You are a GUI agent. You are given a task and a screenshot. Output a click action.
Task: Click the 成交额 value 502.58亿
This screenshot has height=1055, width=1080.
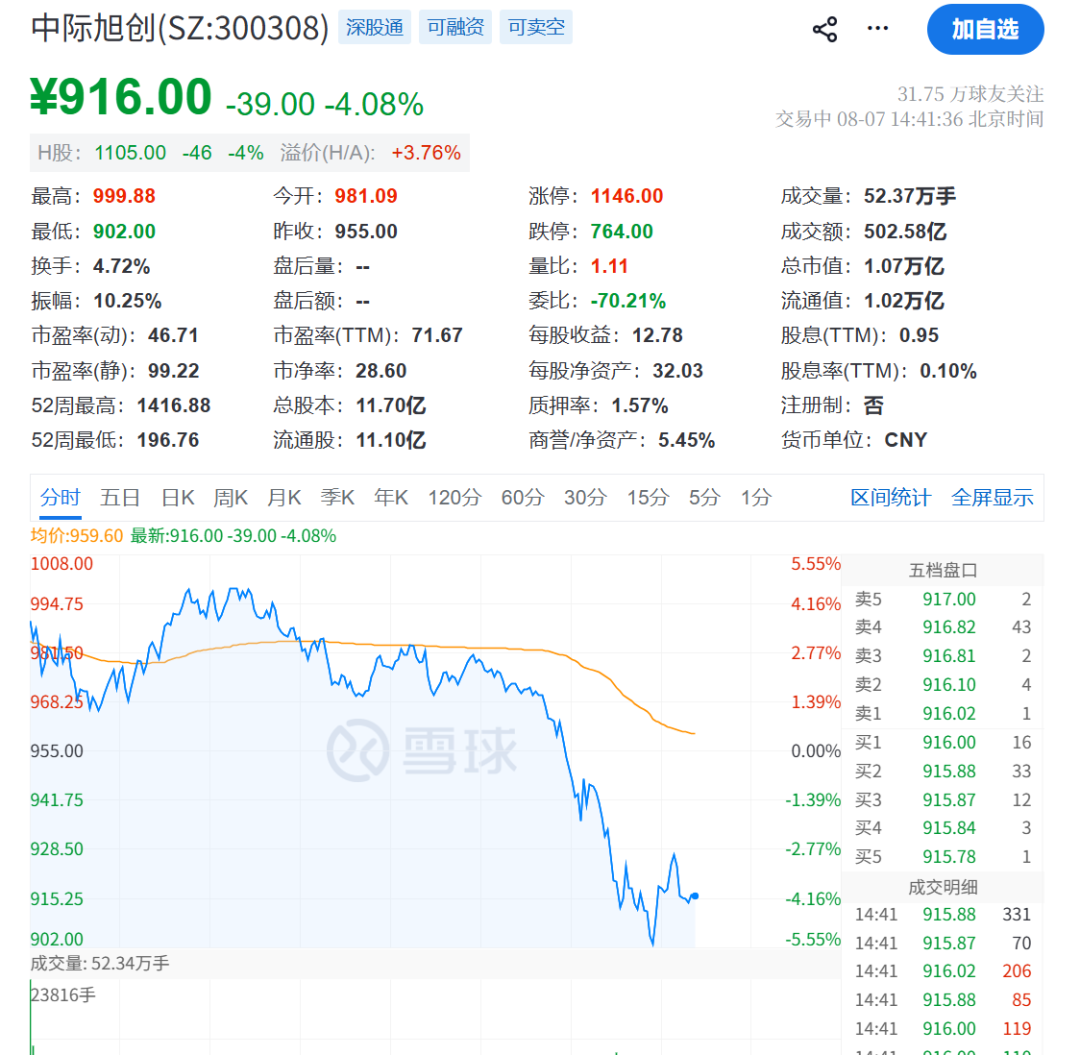coord(905,231)
